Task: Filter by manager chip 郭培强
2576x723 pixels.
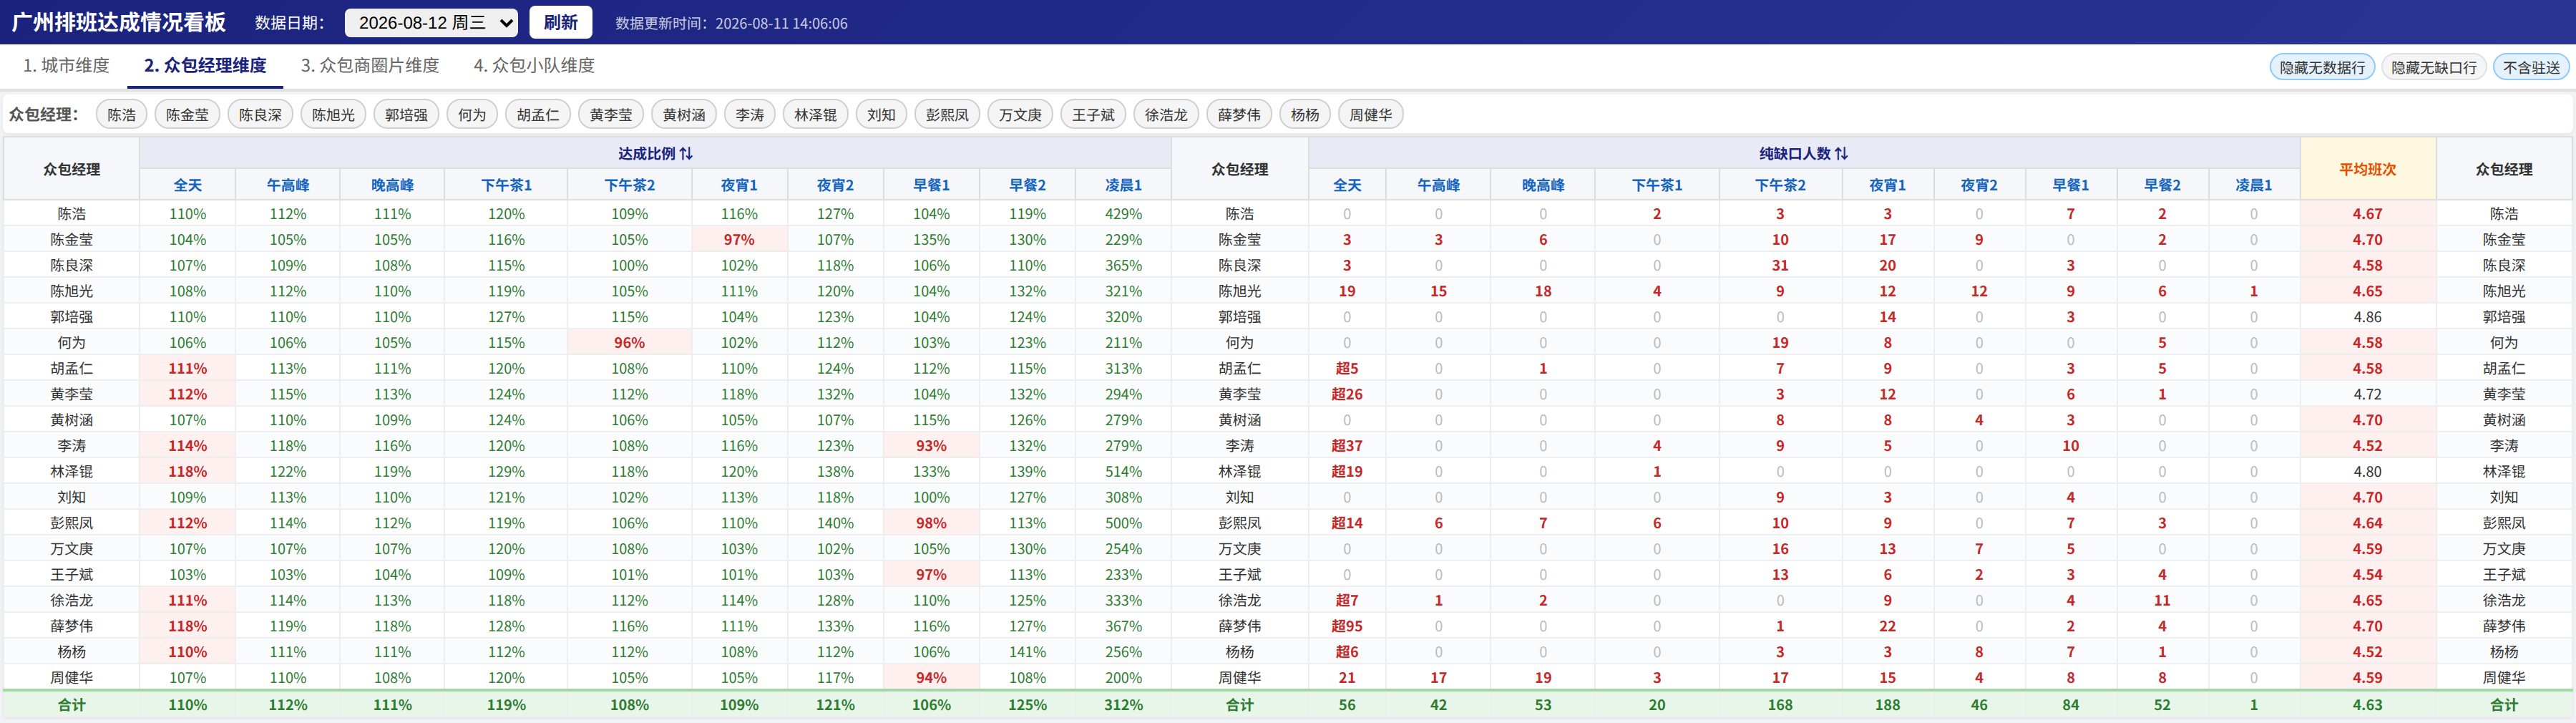Action: coord(407,115)
